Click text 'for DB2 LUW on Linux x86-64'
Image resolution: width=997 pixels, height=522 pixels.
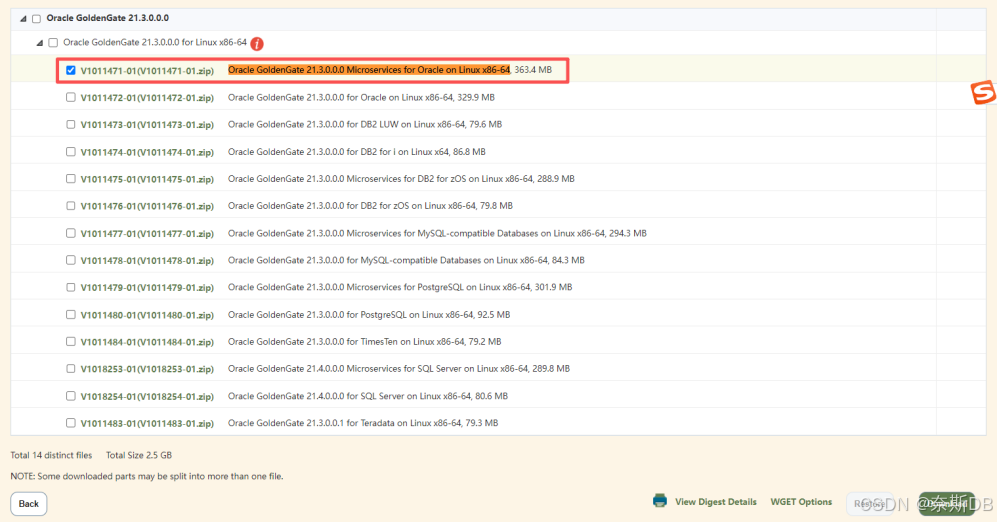coord(406,124)
